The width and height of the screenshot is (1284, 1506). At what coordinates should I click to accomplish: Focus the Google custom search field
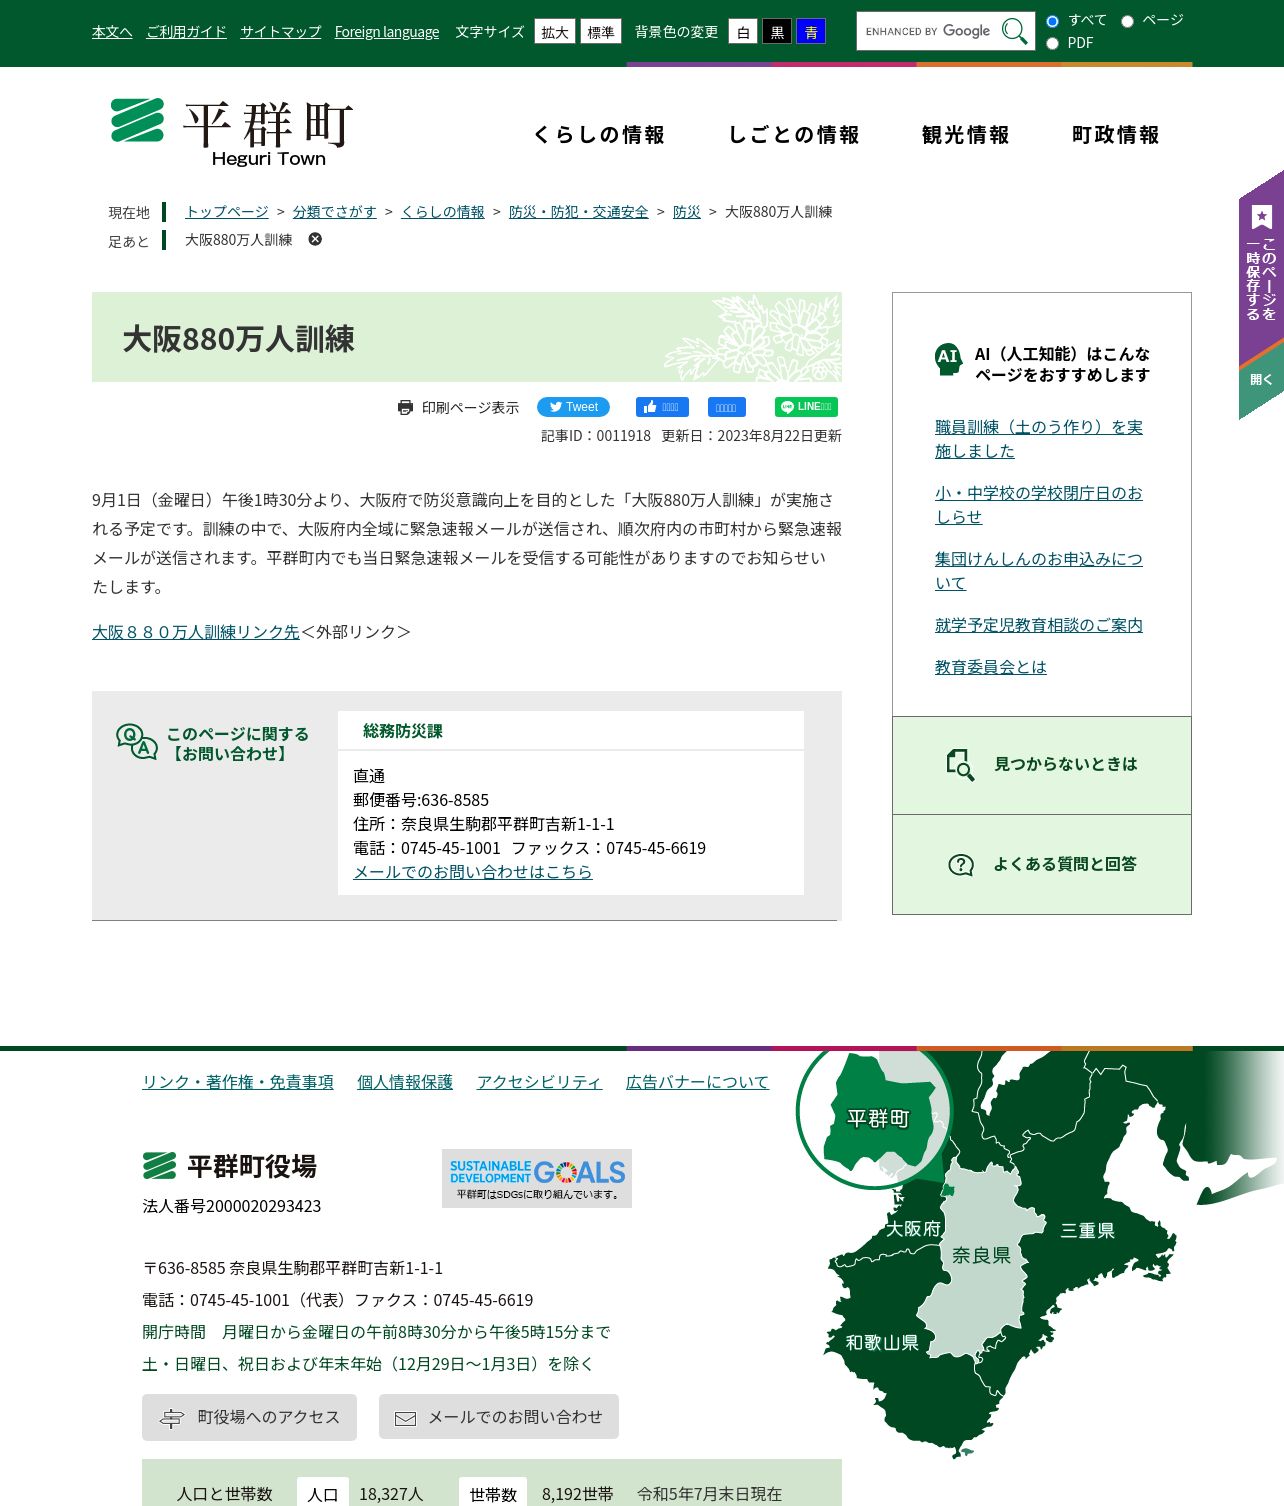pyautogui.click(x=930, y=31)
